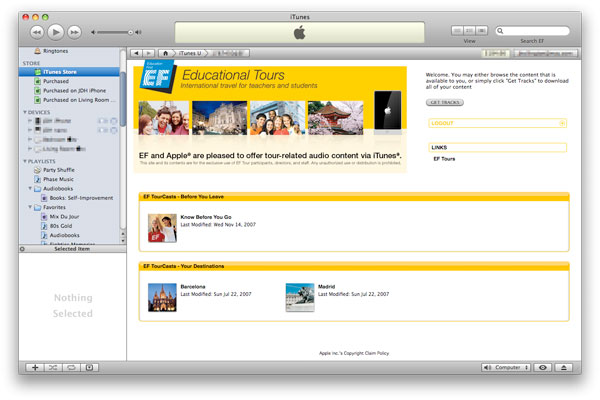Click the search magnifier icon

pos(500,31)
